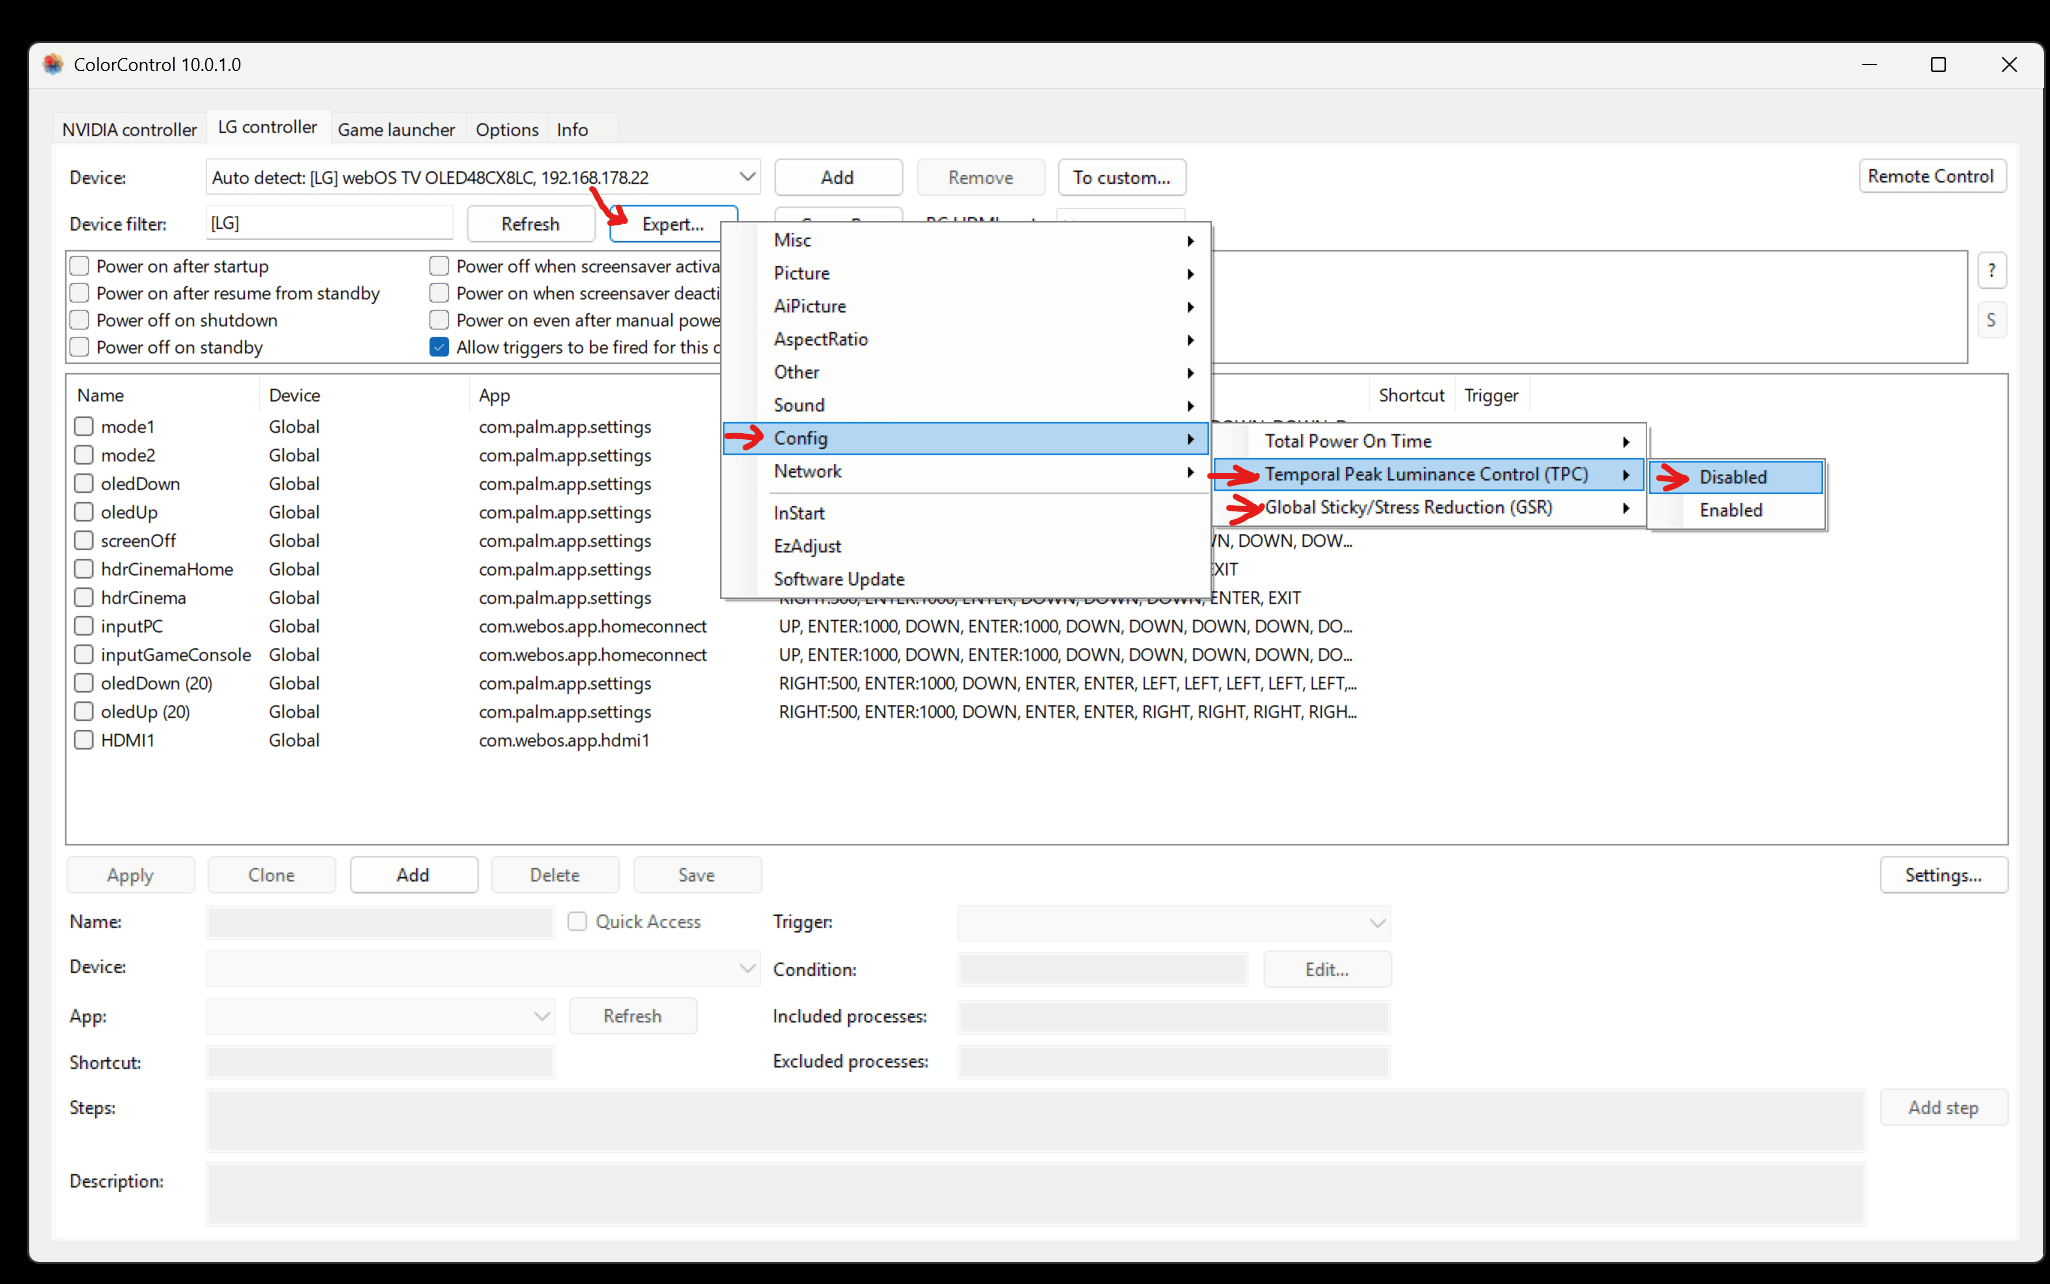Screen dimensions: 2050x1284
Task: Check the oledDown preset checkbox
Action: pyautogui.click(x=84, y=483)
